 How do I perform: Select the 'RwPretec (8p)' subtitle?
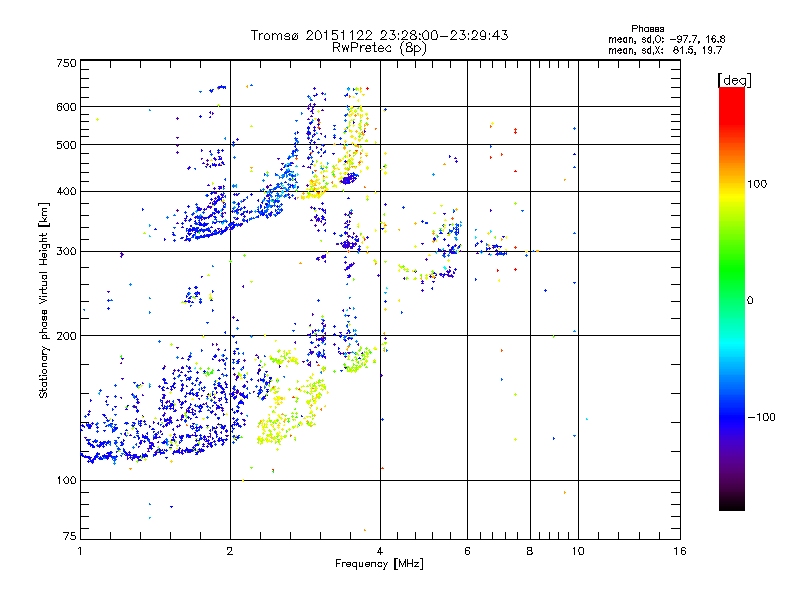click(379, 48)
